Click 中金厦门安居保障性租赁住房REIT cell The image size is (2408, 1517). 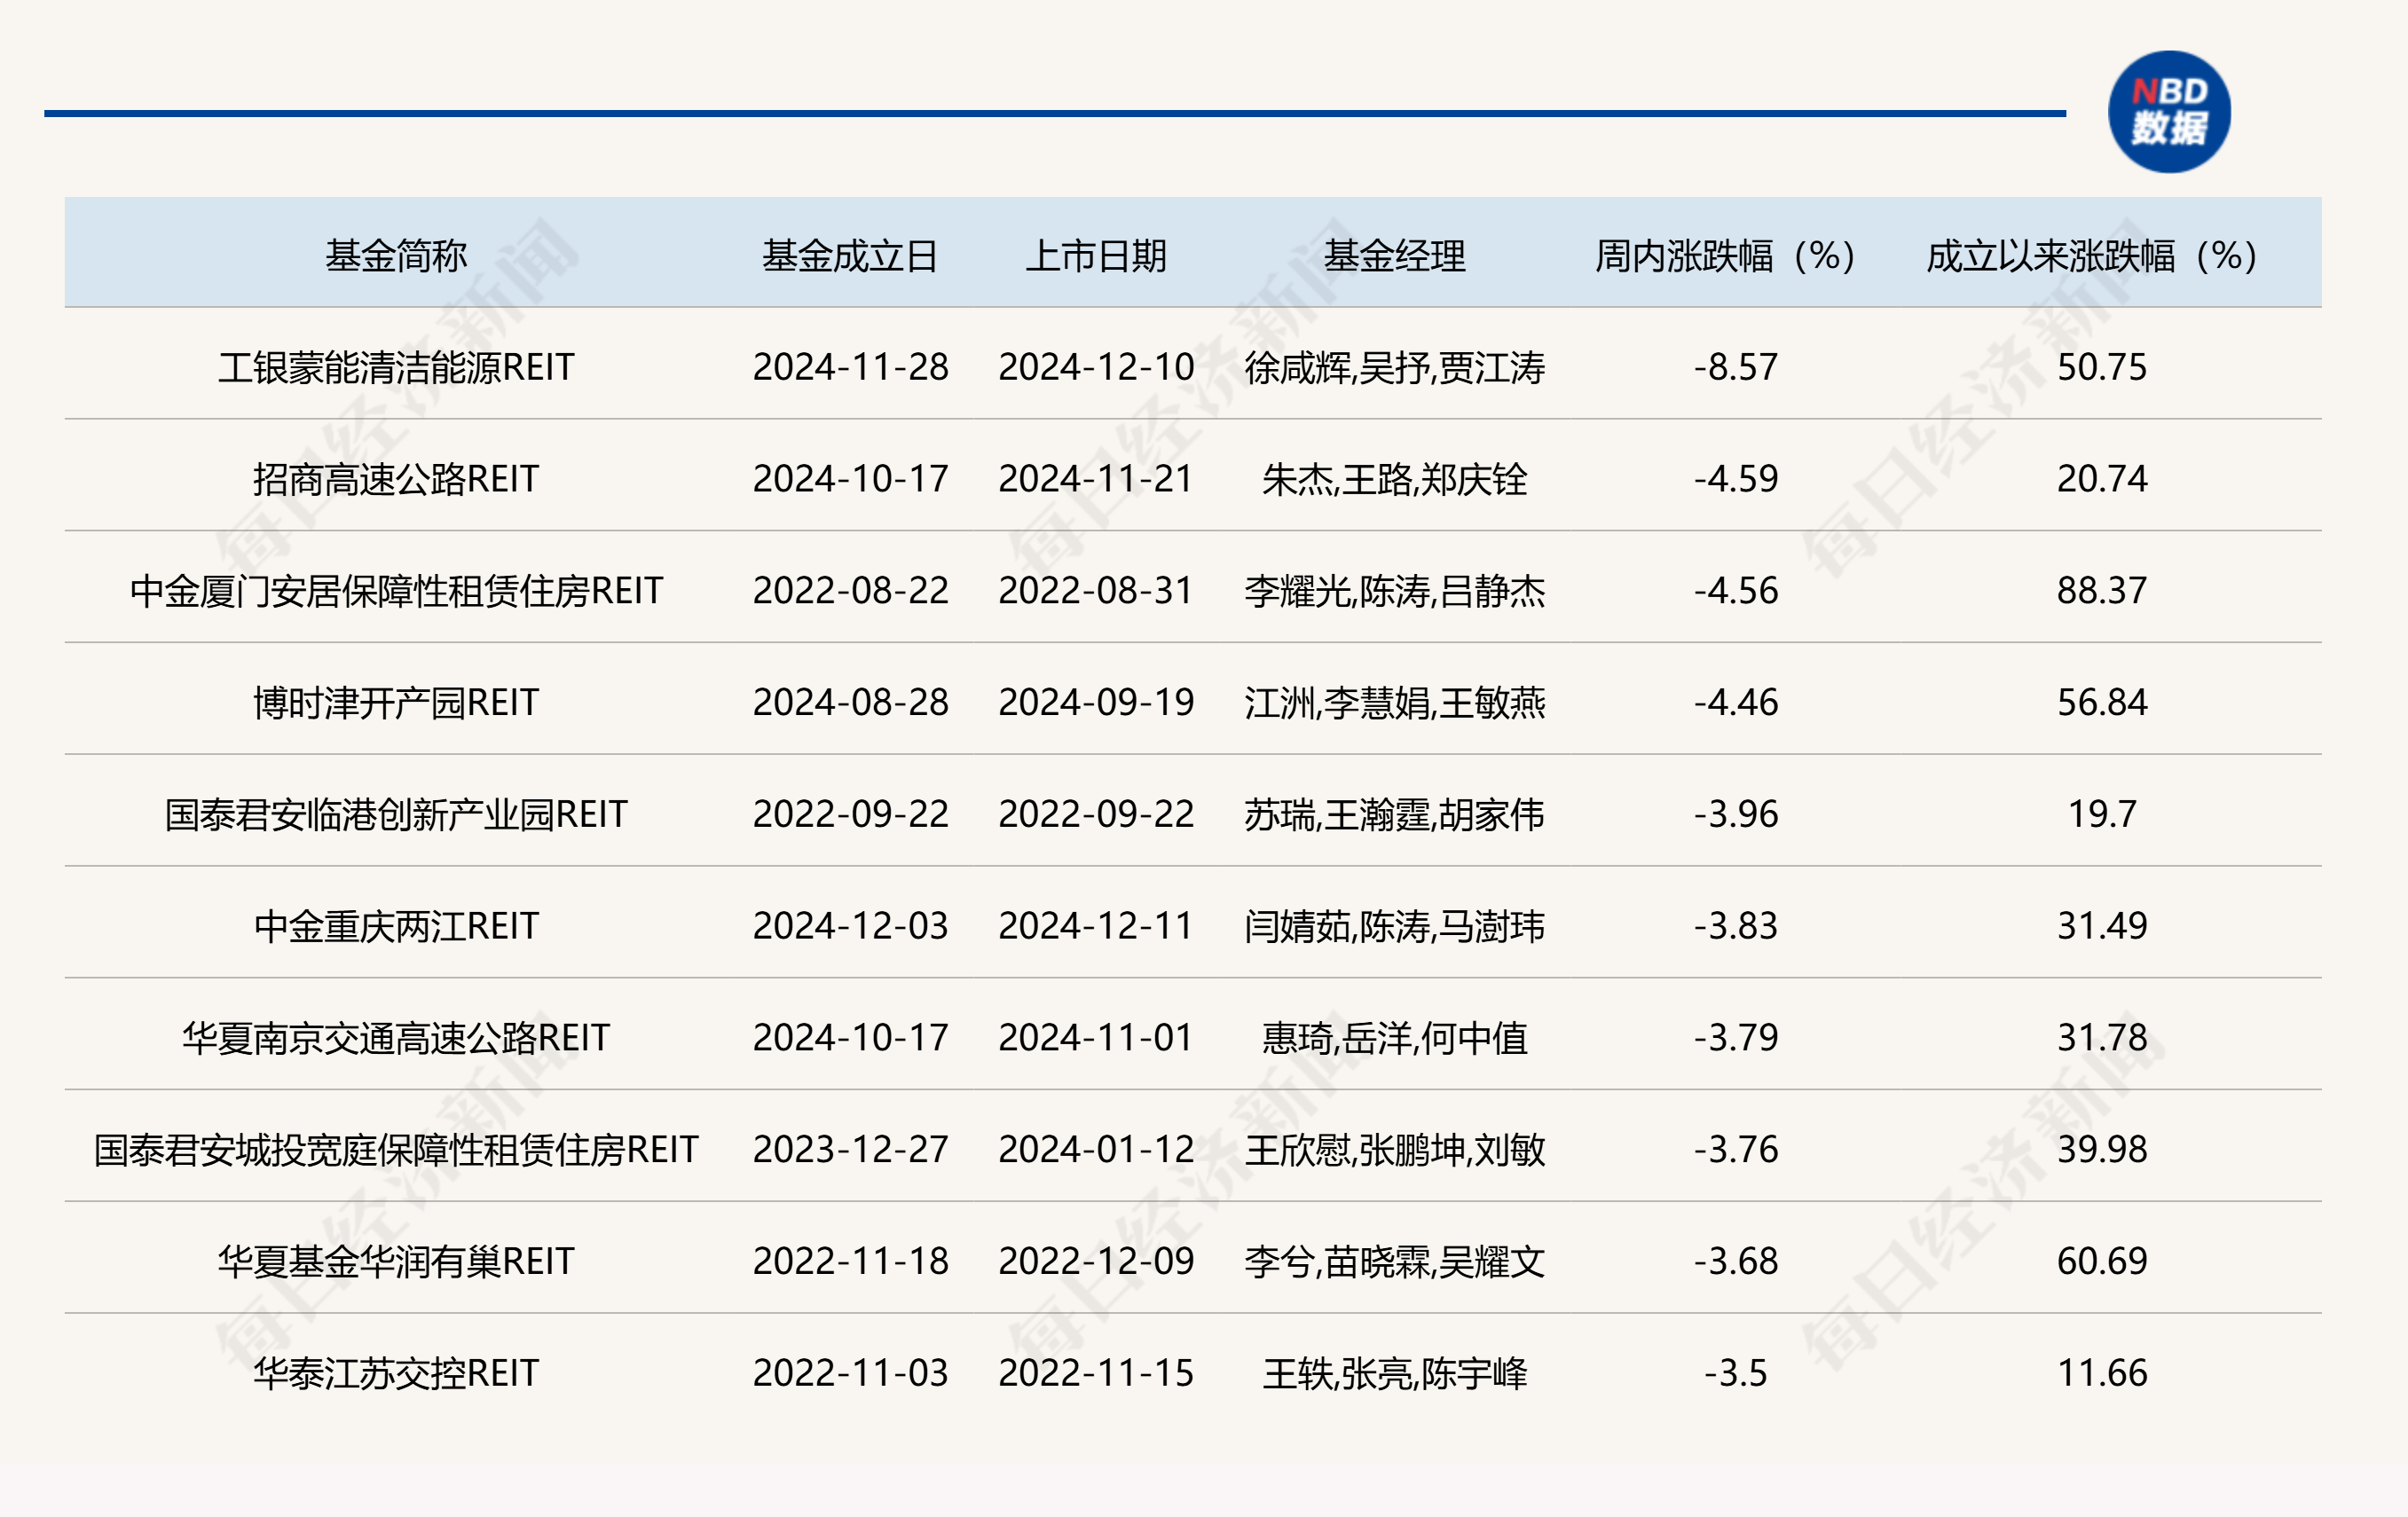(396, 591)
